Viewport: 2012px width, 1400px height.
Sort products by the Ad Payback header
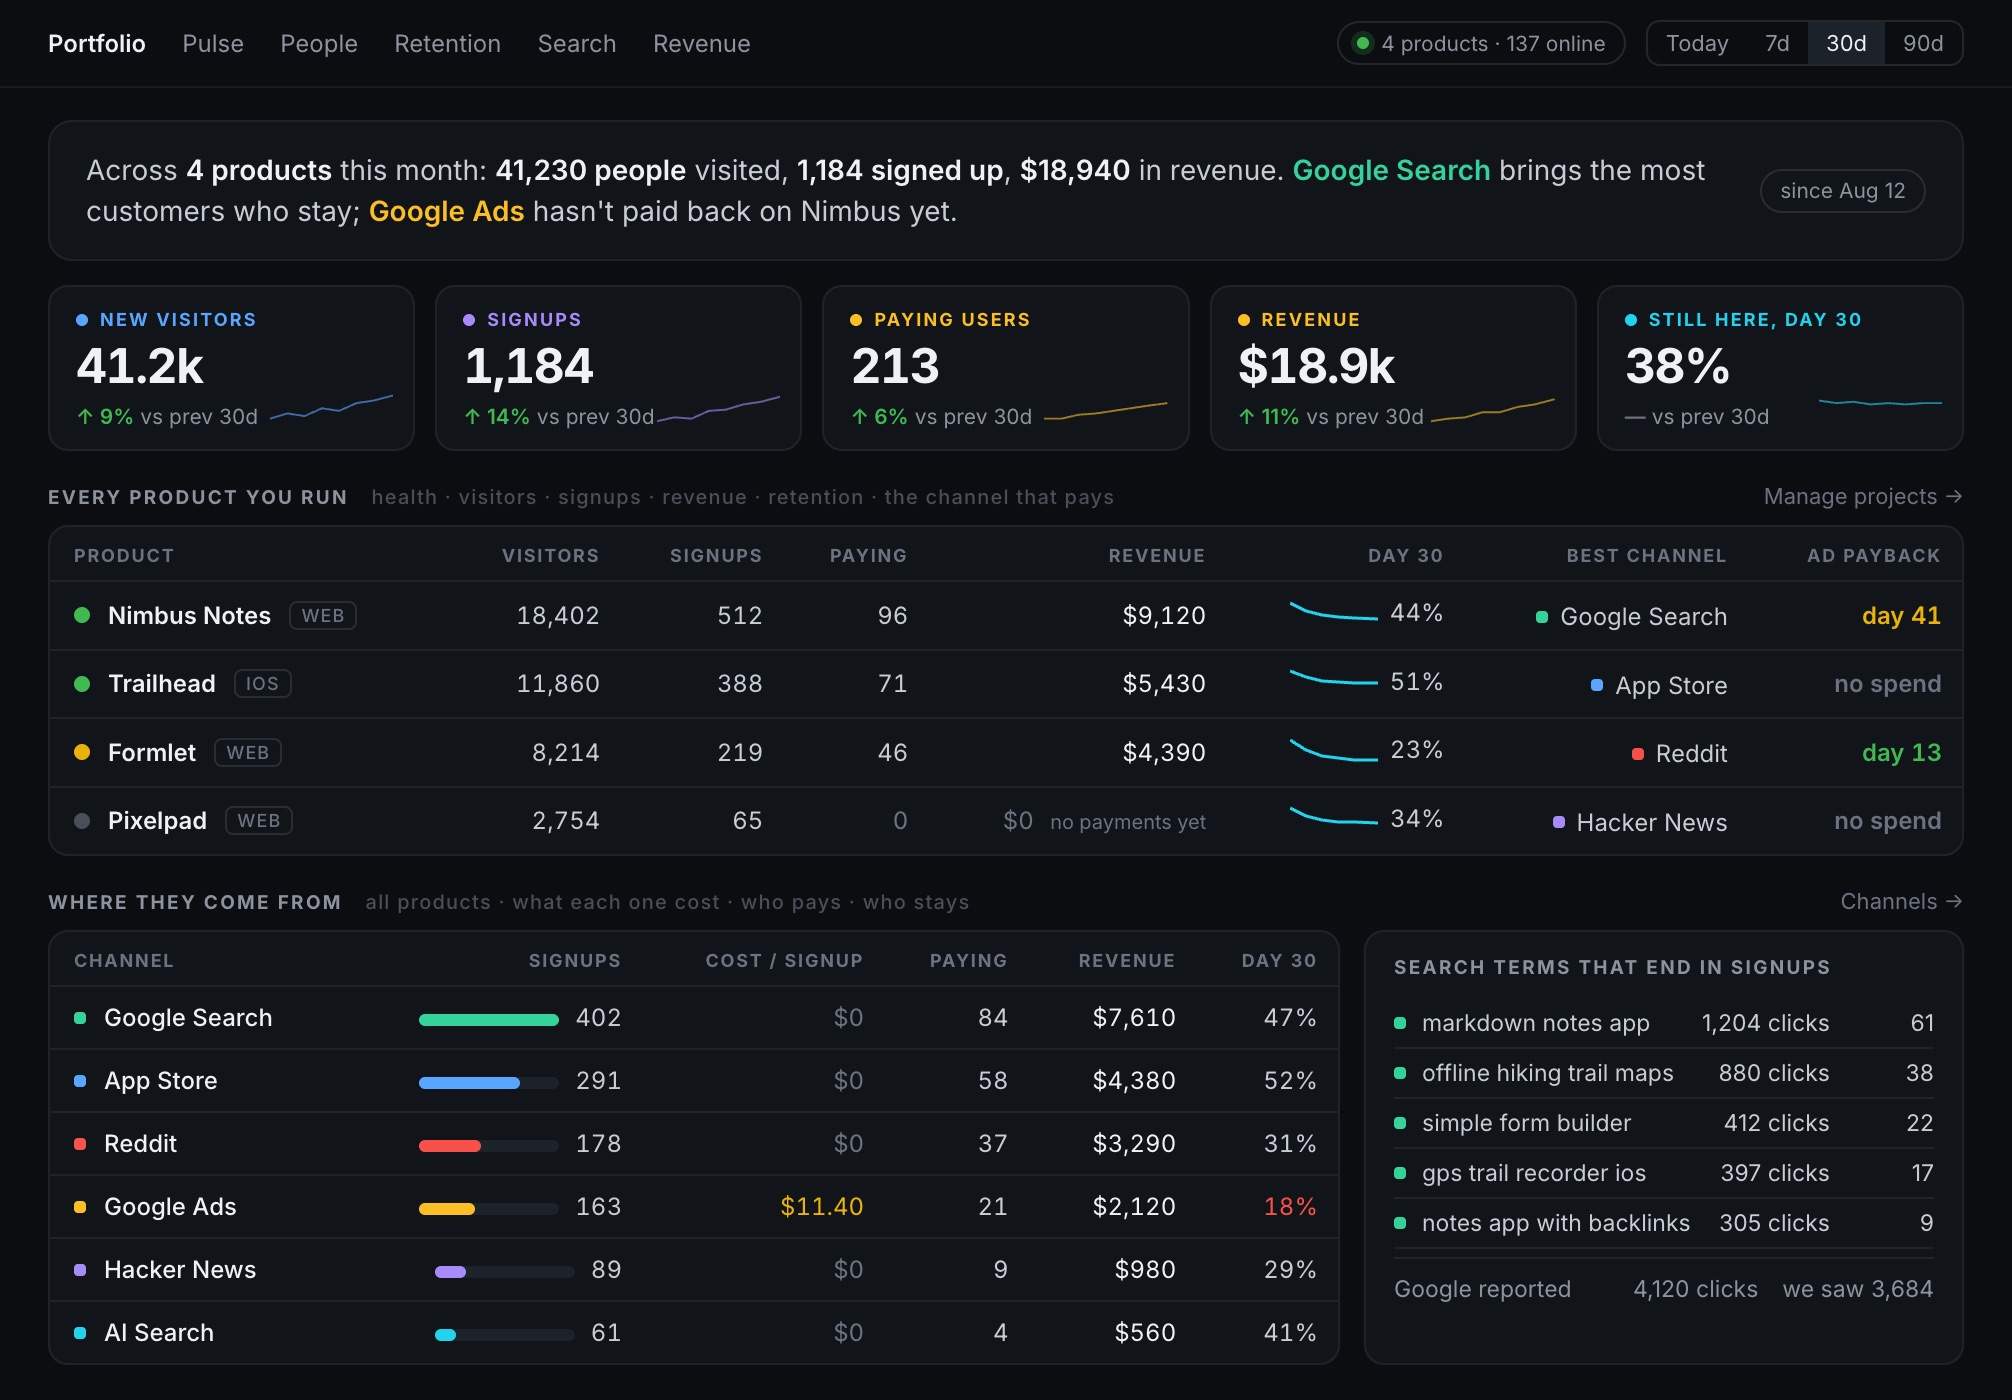(1874, 556)
